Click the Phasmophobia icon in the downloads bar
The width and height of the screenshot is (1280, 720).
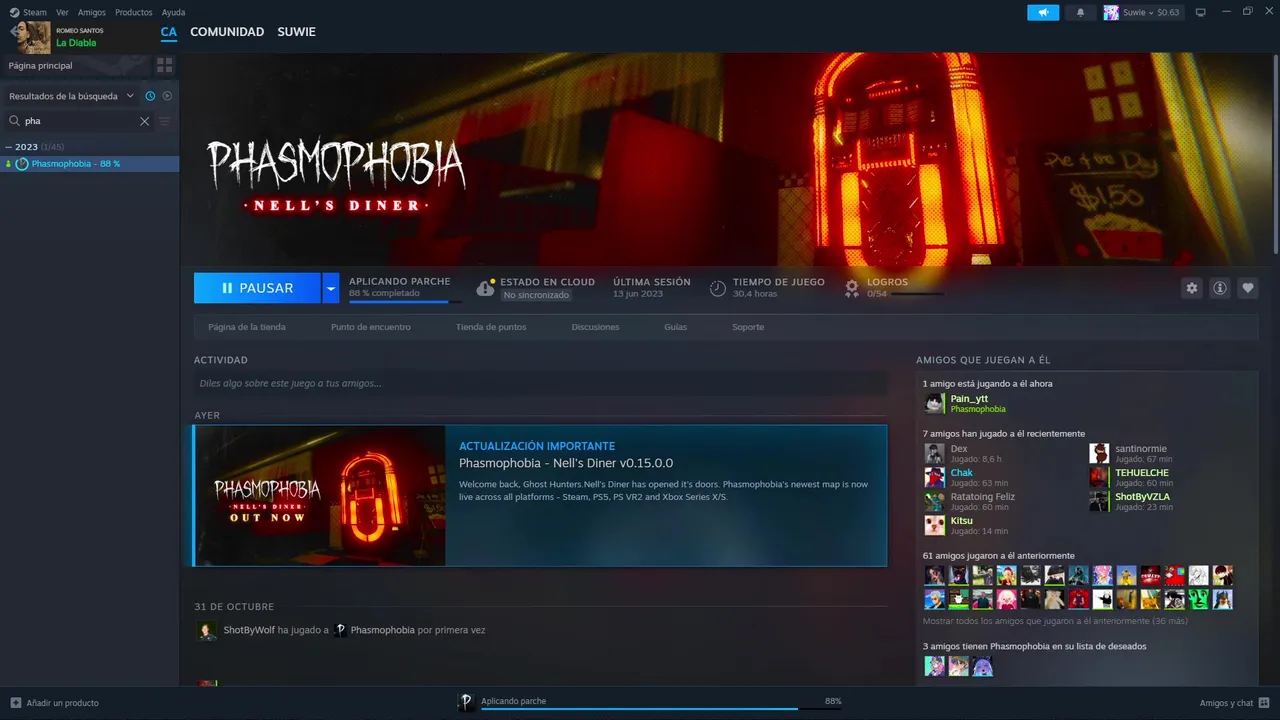(466, 703)
